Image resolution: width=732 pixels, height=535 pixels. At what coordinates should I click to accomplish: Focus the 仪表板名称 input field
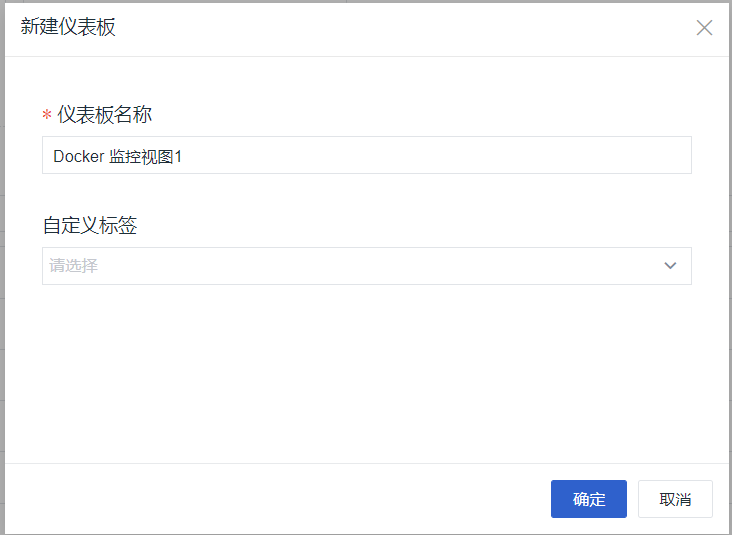pos(366,155)
